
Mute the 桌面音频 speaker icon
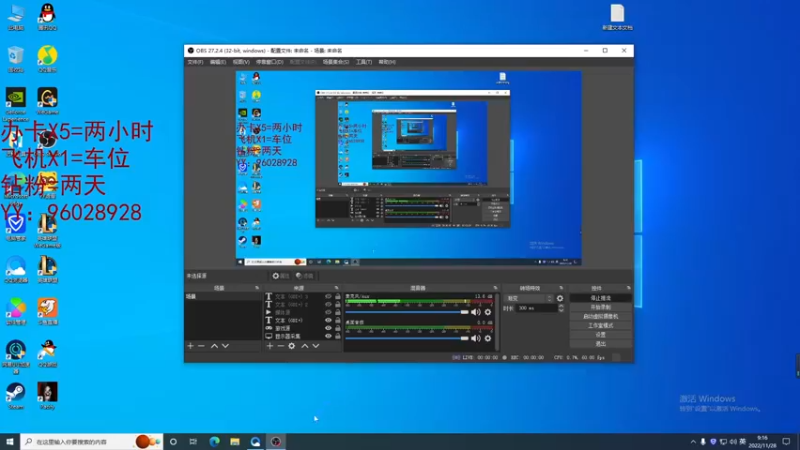click(476, 338)
